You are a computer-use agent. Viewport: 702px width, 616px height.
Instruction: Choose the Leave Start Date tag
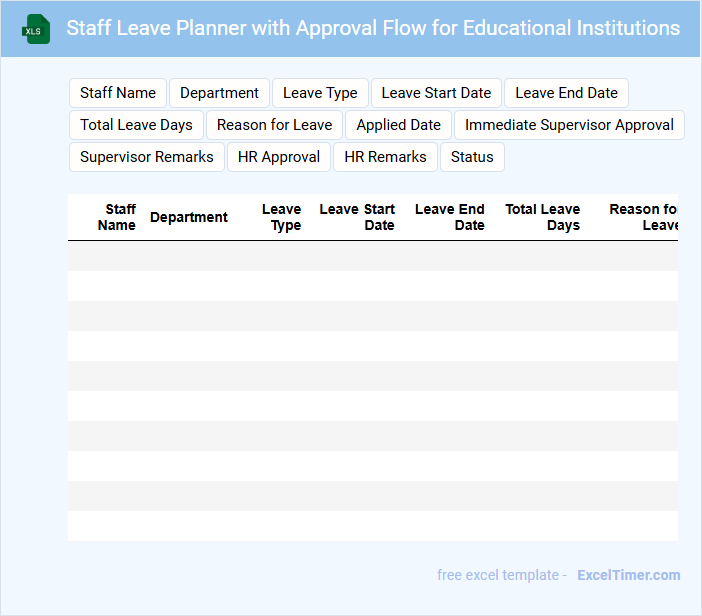(x=436, y=93)
